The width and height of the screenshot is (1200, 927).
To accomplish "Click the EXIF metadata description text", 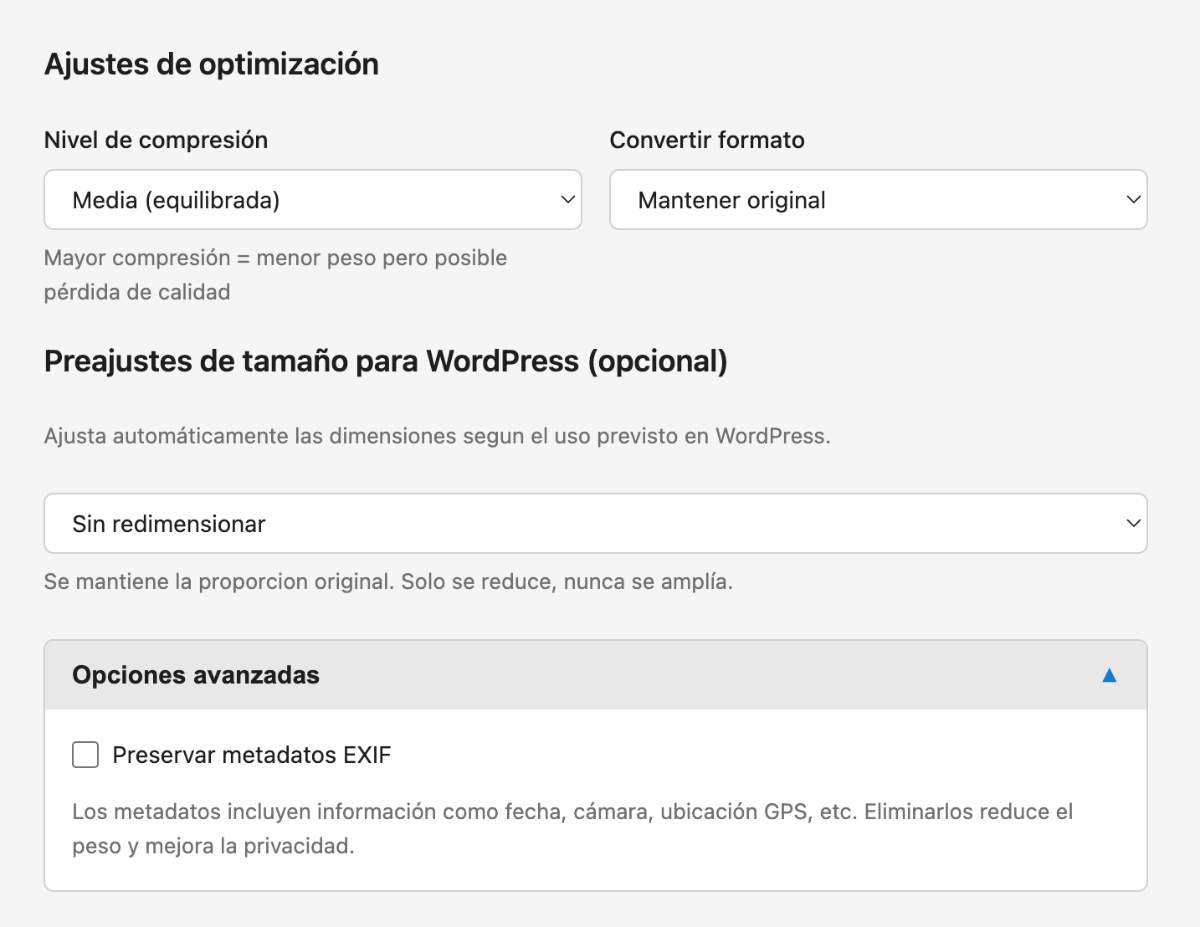I will 570,827.
